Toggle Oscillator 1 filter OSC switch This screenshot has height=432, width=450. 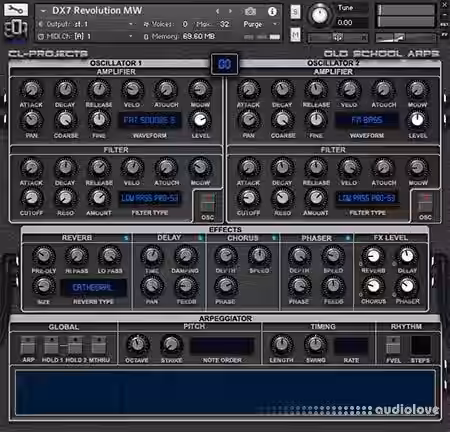pos(207,202)
